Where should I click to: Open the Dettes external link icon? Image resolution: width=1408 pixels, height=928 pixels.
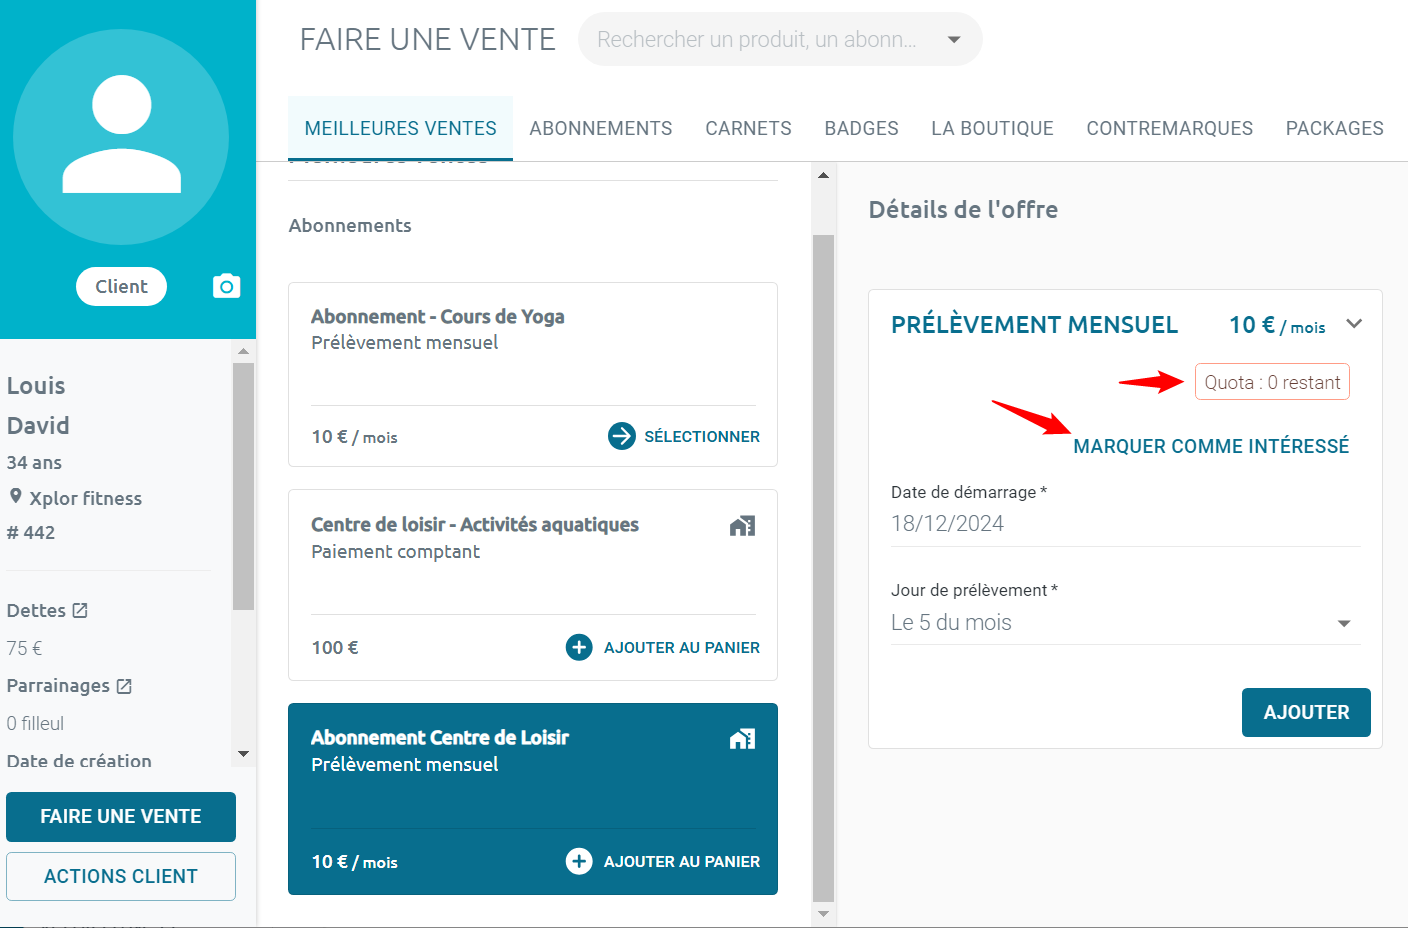point(80,610)
